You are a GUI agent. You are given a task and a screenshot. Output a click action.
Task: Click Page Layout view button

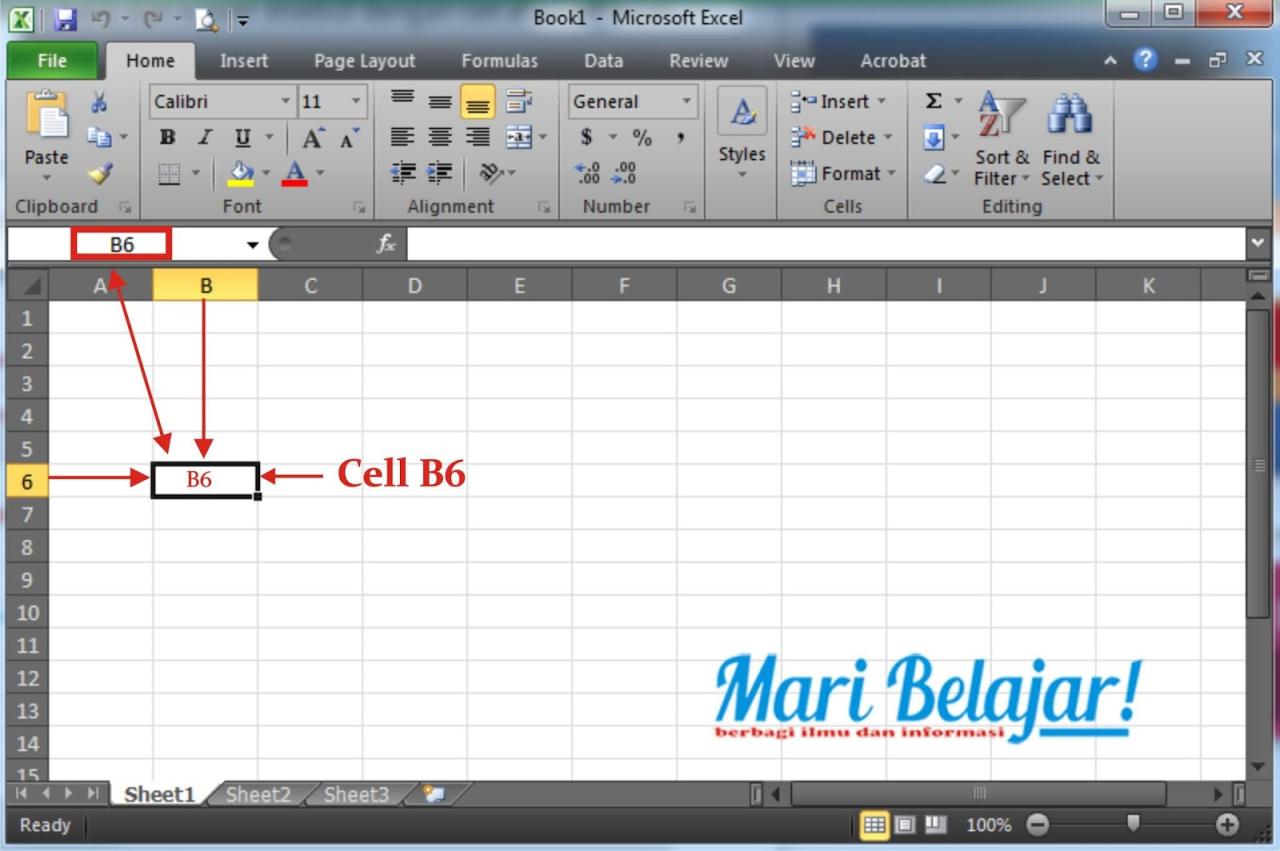tap(905, 825)
